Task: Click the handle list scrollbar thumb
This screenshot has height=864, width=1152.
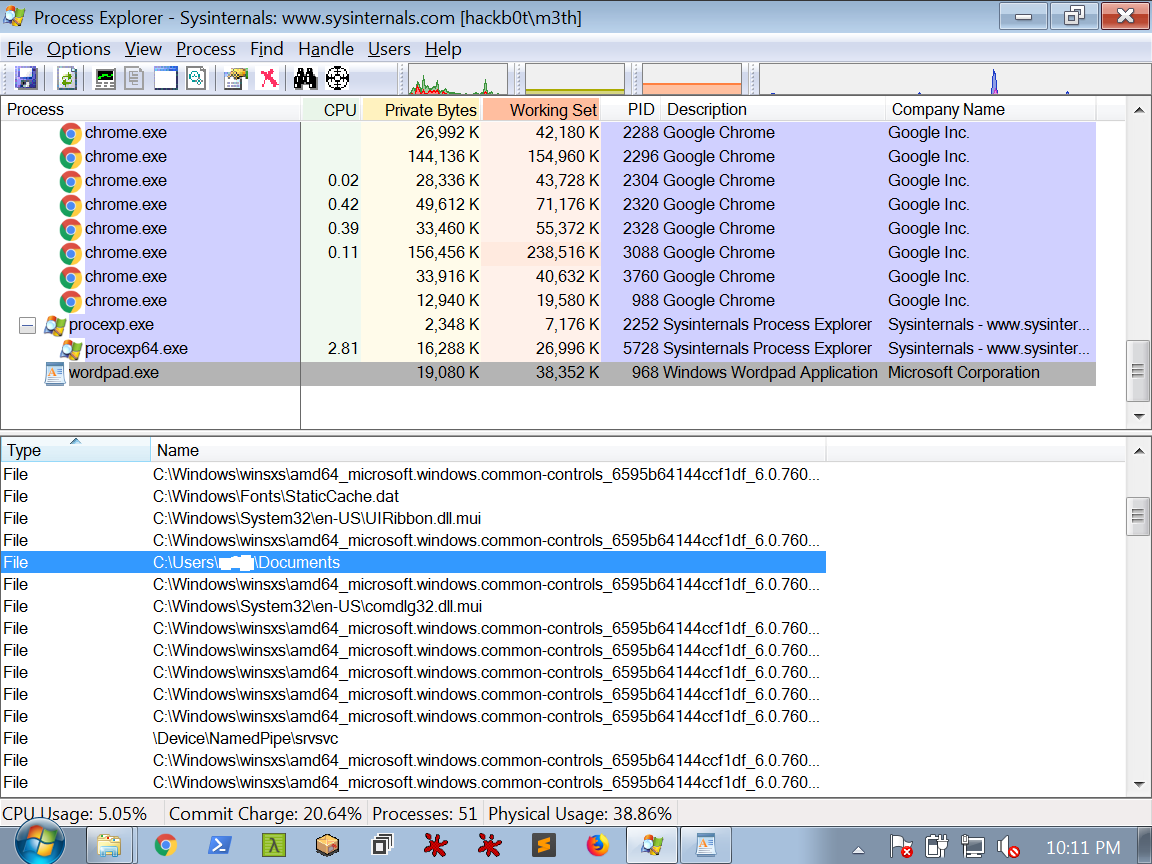Action: click(1139, 516)
